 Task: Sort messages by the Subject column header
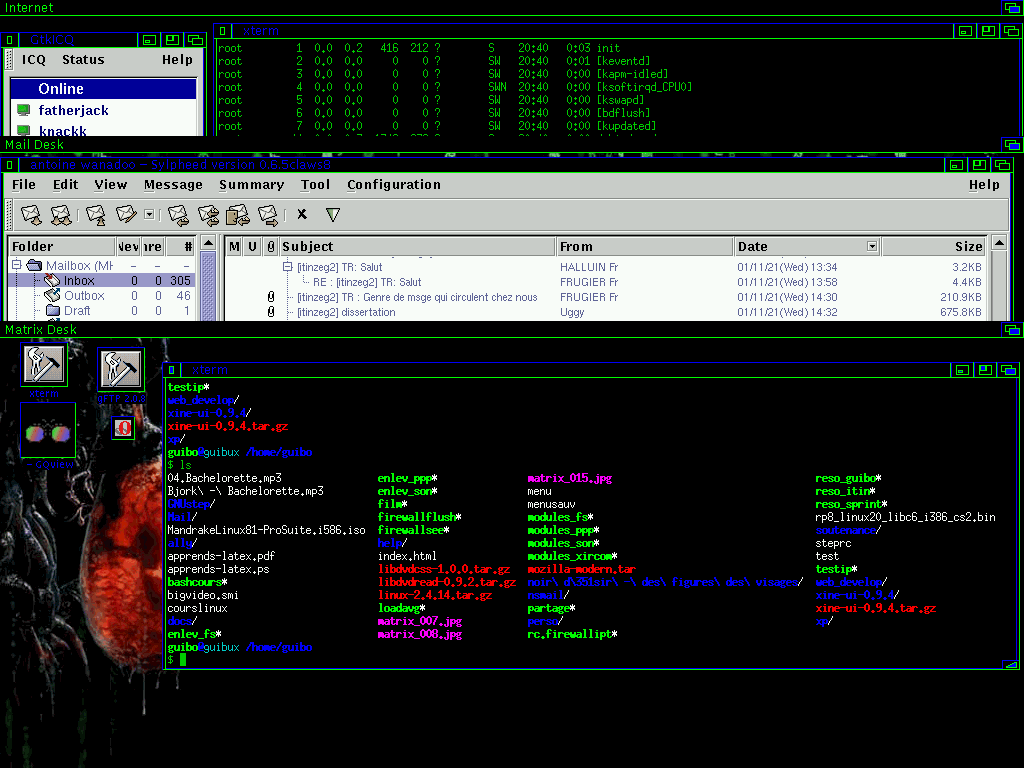418,246
